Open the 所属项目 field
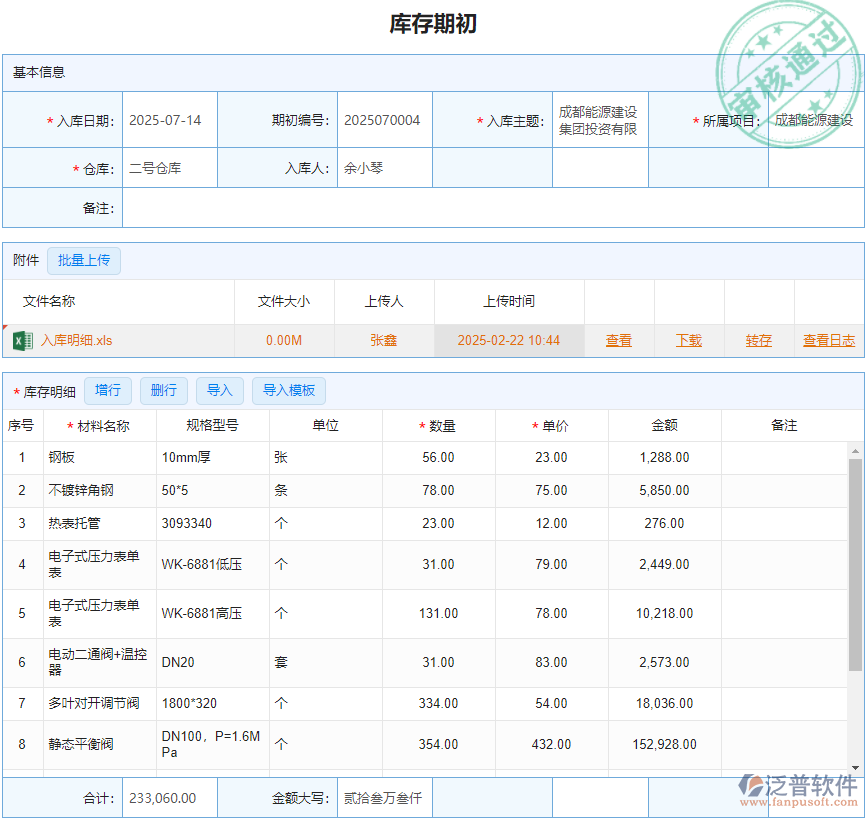Viewport: 868px width, 818px height. [814, 121]
